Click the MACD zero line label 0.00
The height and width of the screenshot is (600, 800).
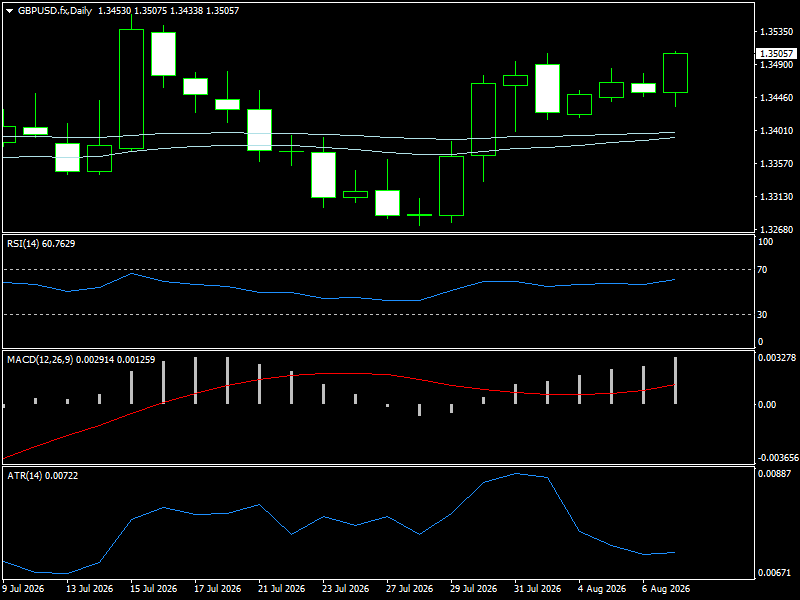pos(767,405)
